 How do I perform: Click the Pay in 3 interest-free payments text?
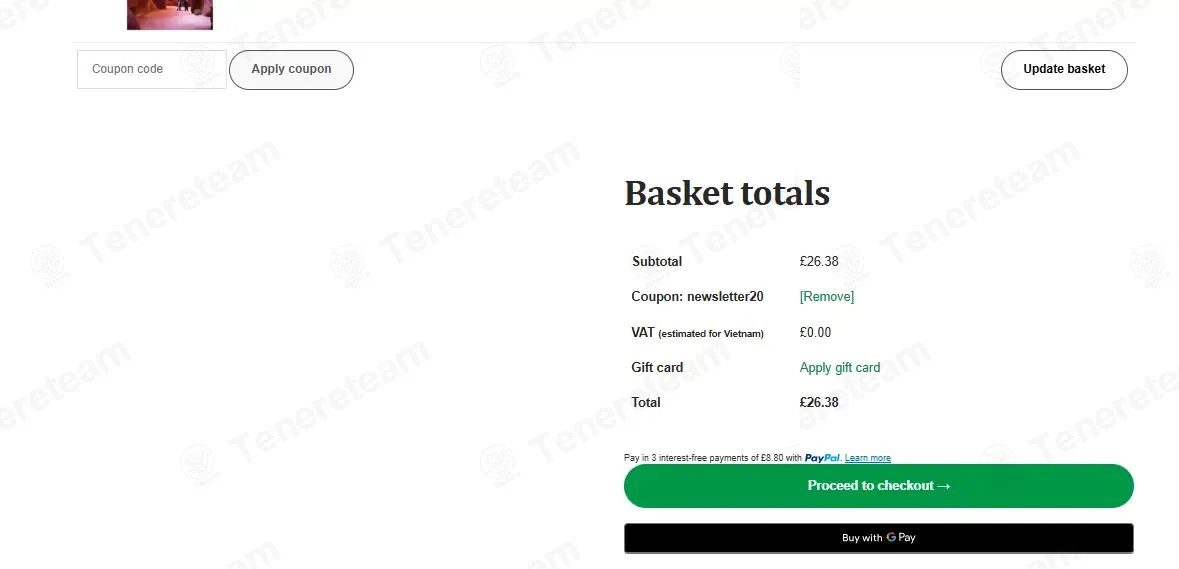713,458
